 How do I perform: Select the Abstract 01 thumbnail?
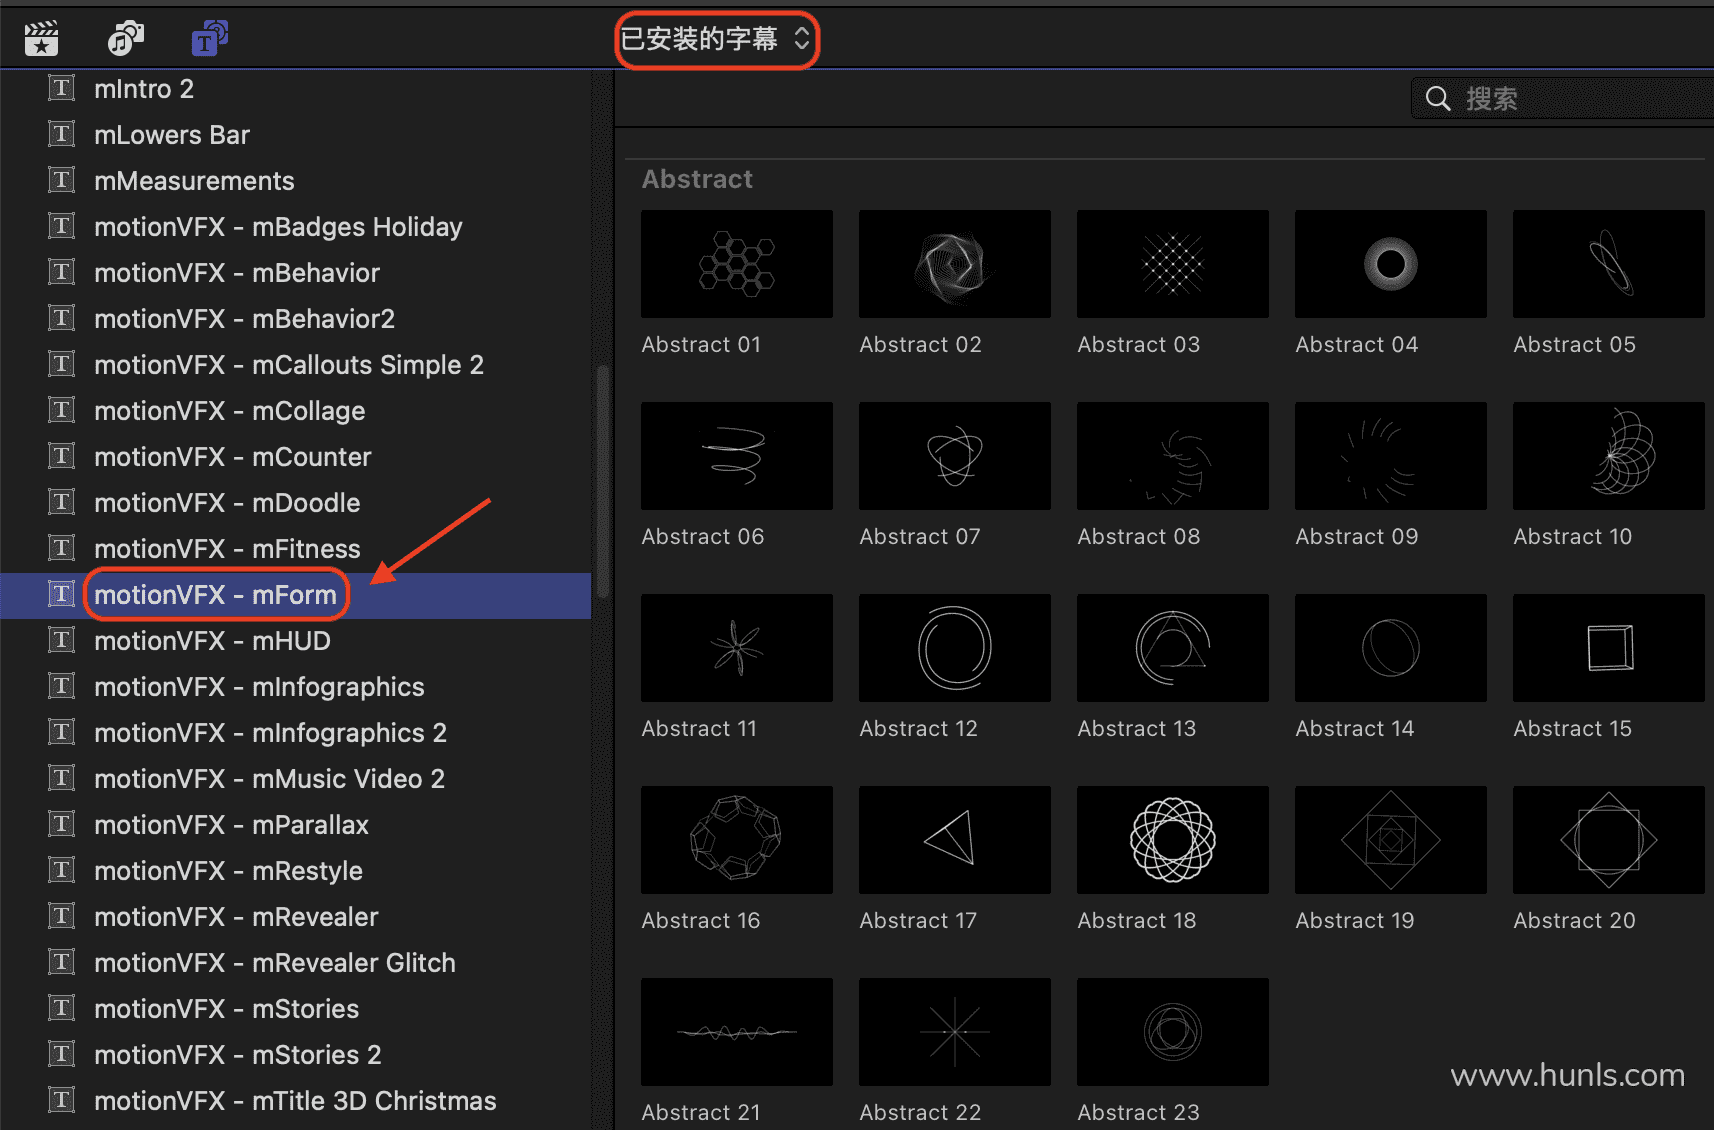[737, 264]
